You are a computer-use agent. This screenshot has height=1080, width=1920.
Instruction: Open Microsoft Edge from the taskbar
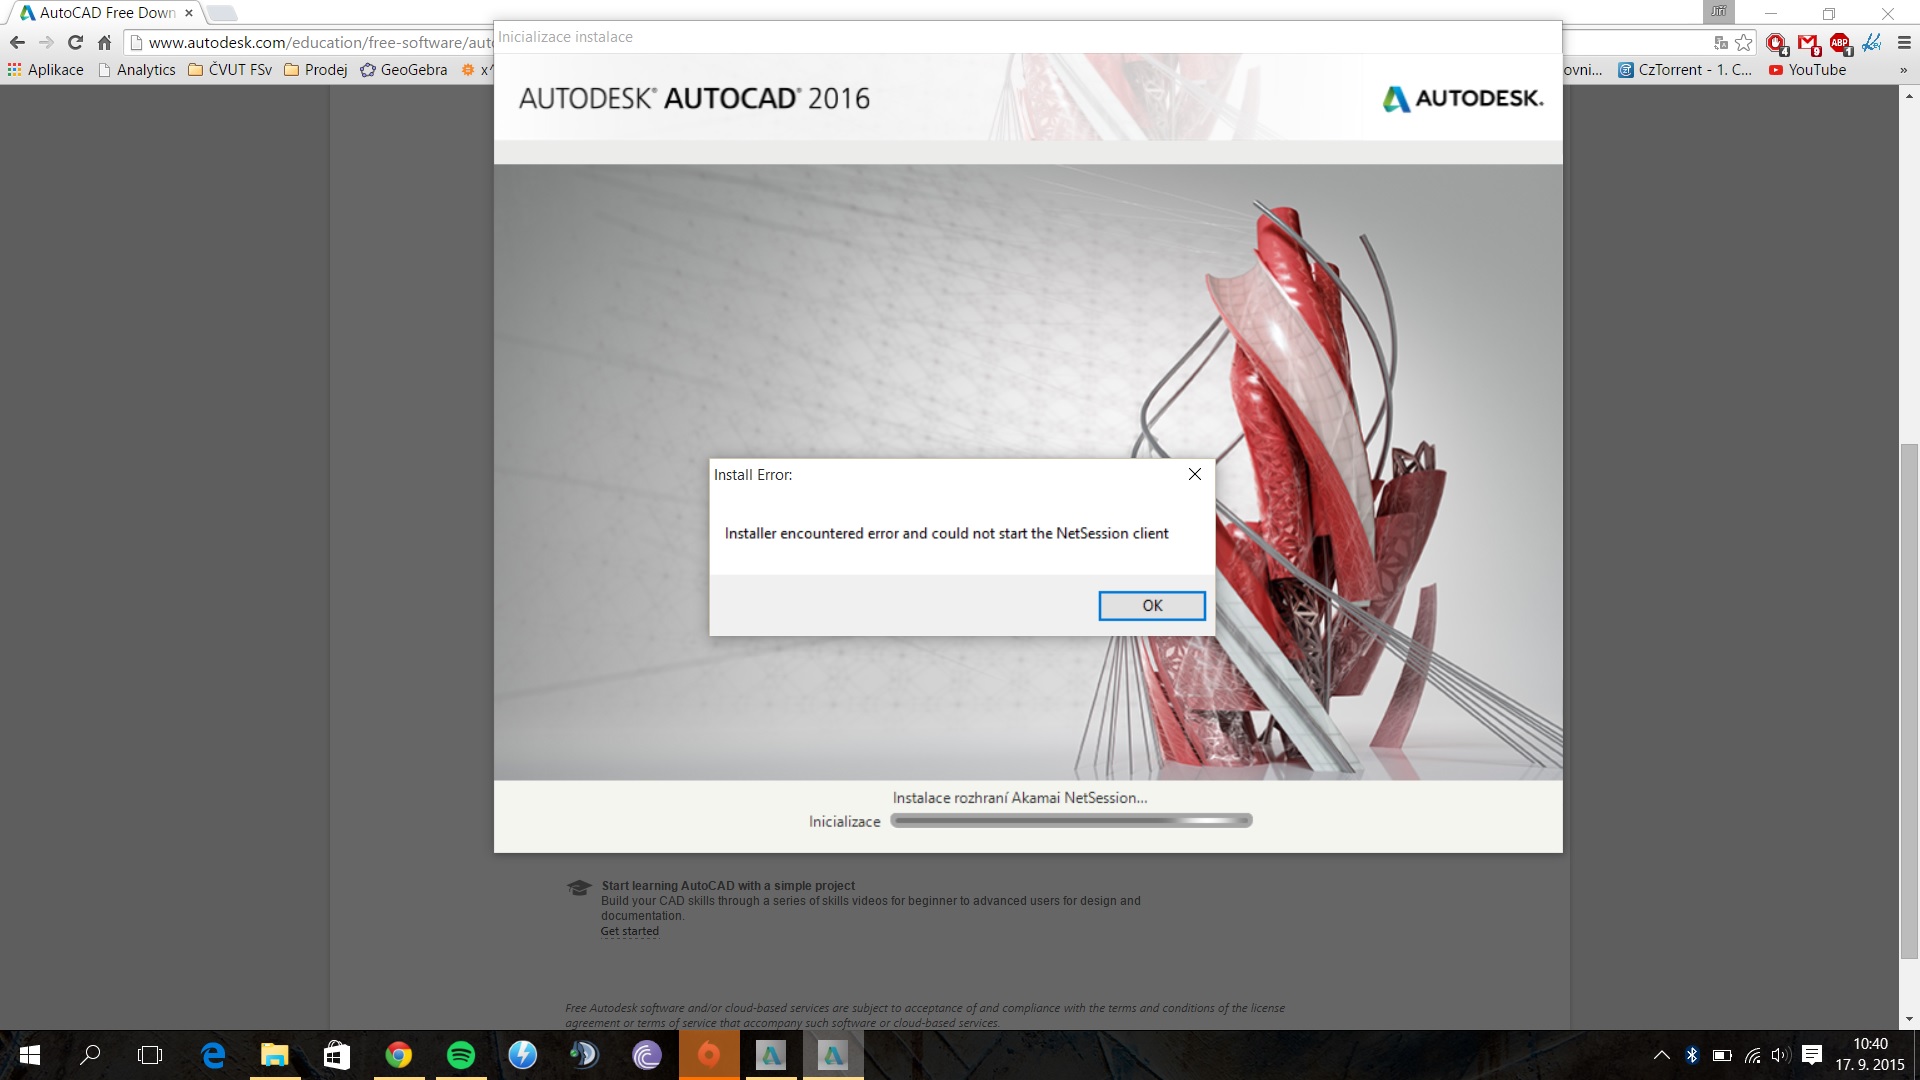pos(213,1055)
